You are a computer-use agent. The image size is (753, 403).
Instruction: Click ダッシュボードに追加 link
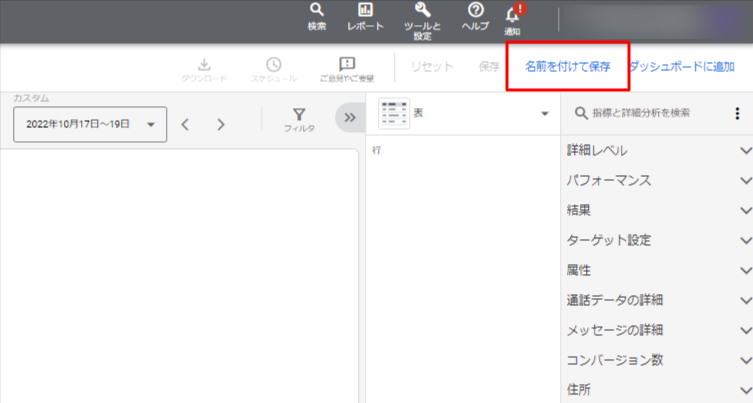coord(682,67)
